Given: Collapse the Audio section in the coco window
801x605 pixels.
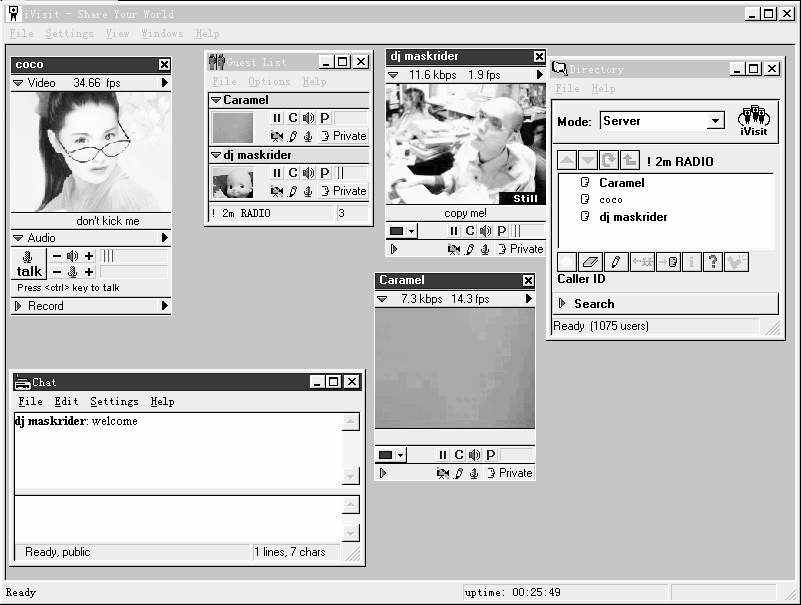Looking at the screenshot, I should (x=18, y=238).
